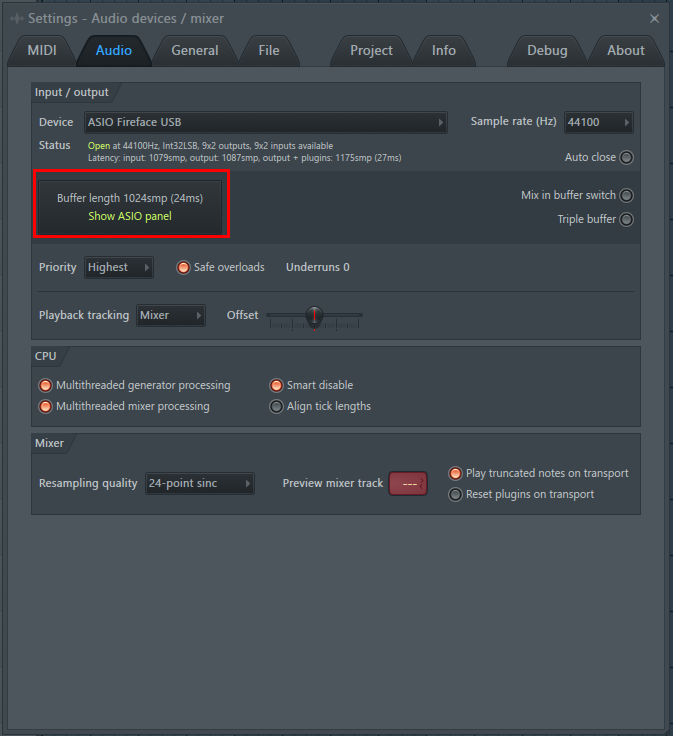Change the Priority dropdown from Highest
673x736 pixels.
118,267
